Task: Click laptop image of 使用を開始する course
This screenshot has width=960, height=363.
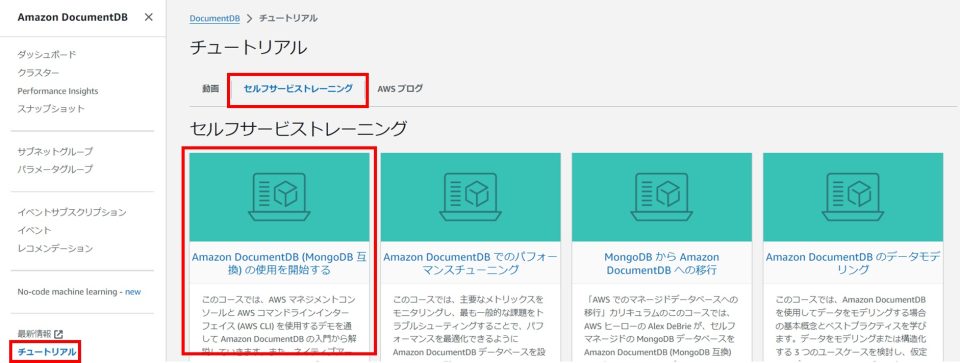Action: click(x=279, y=197)
